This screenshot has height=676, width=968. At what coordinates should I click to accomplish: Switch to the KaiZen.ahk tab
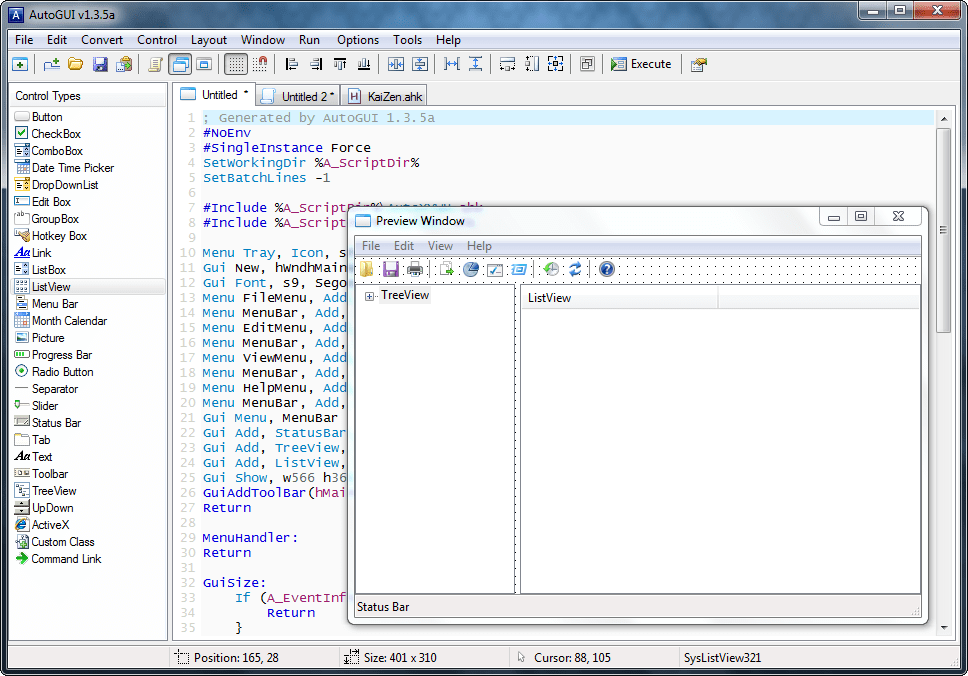coord(387,97)
